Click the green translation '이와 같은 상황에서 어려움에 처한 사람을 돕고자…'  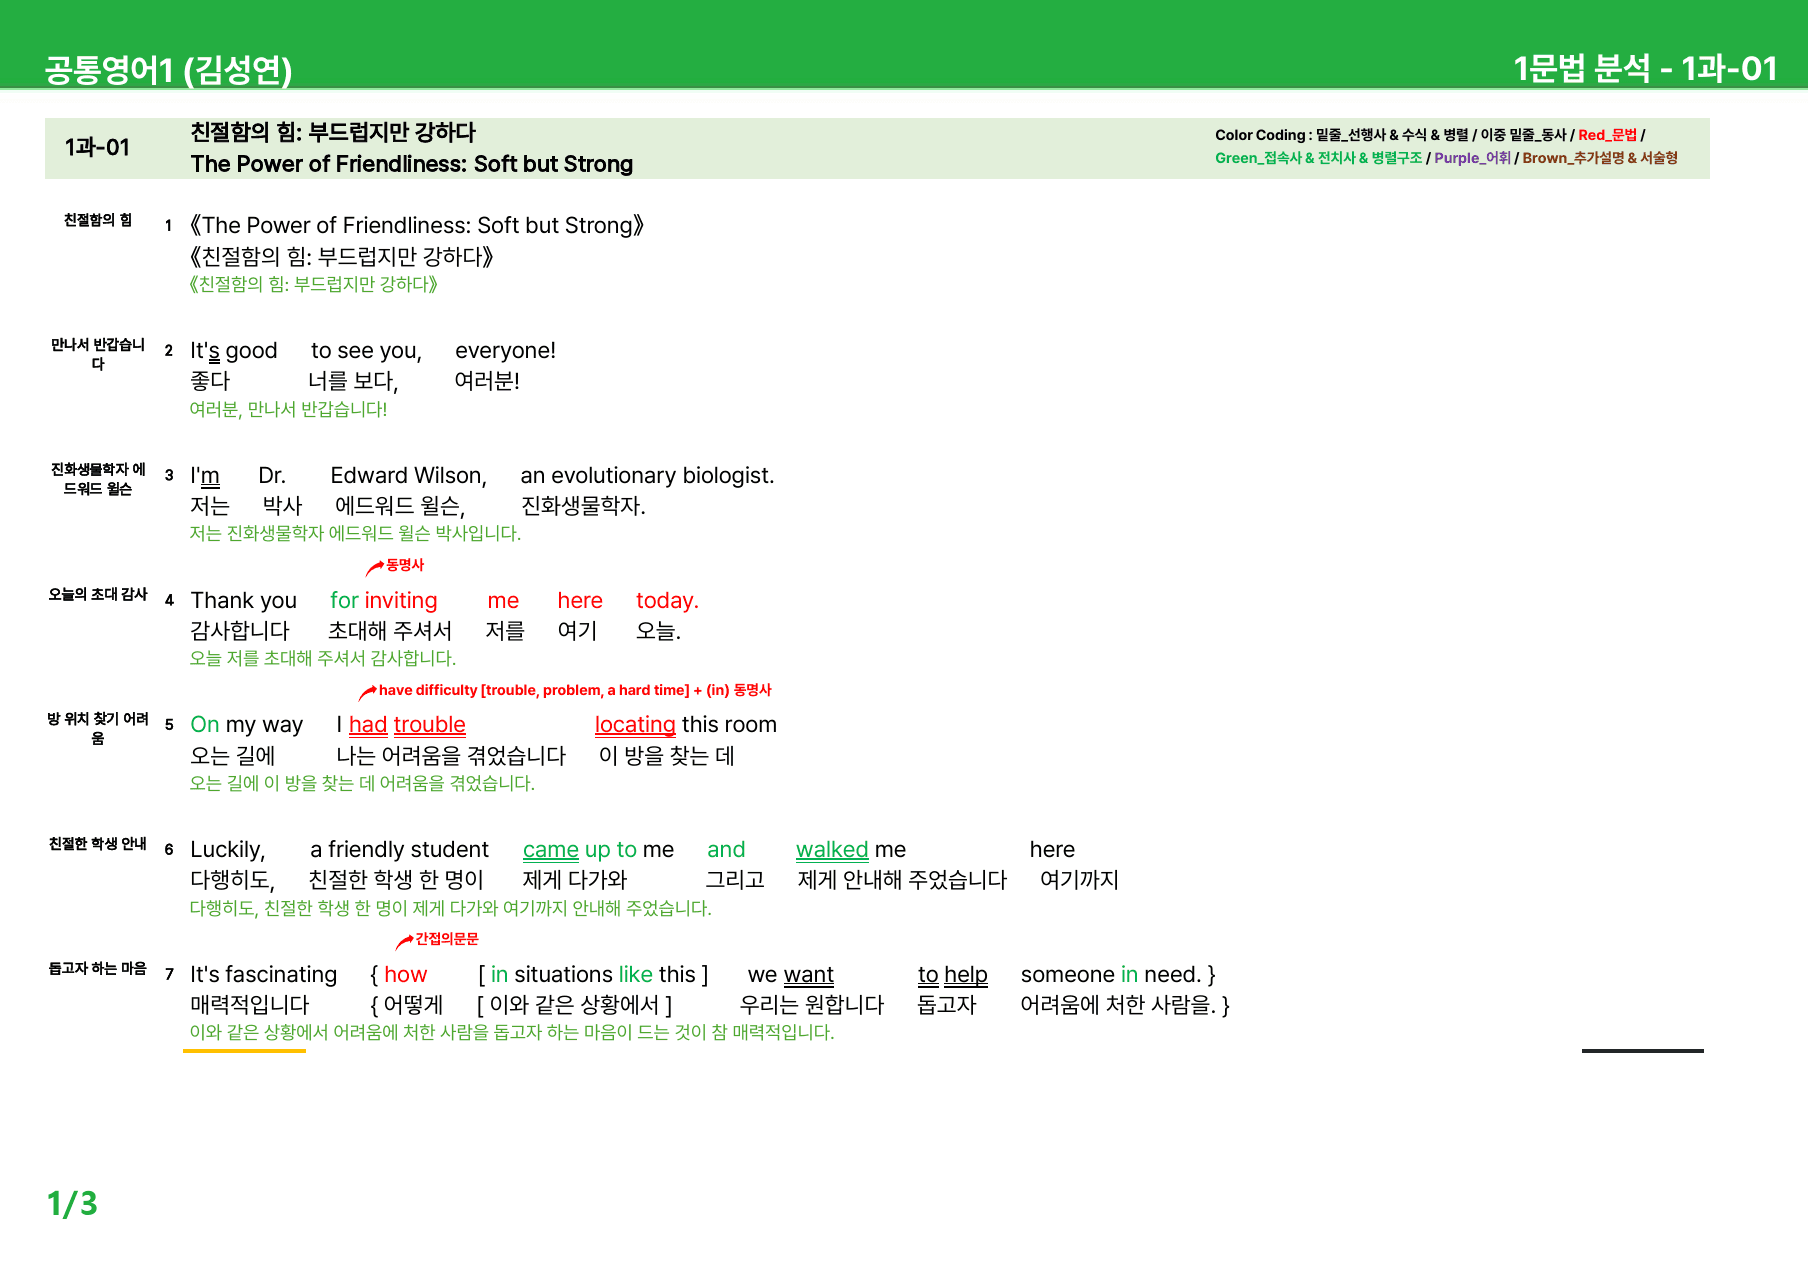tap(512, 1033)
